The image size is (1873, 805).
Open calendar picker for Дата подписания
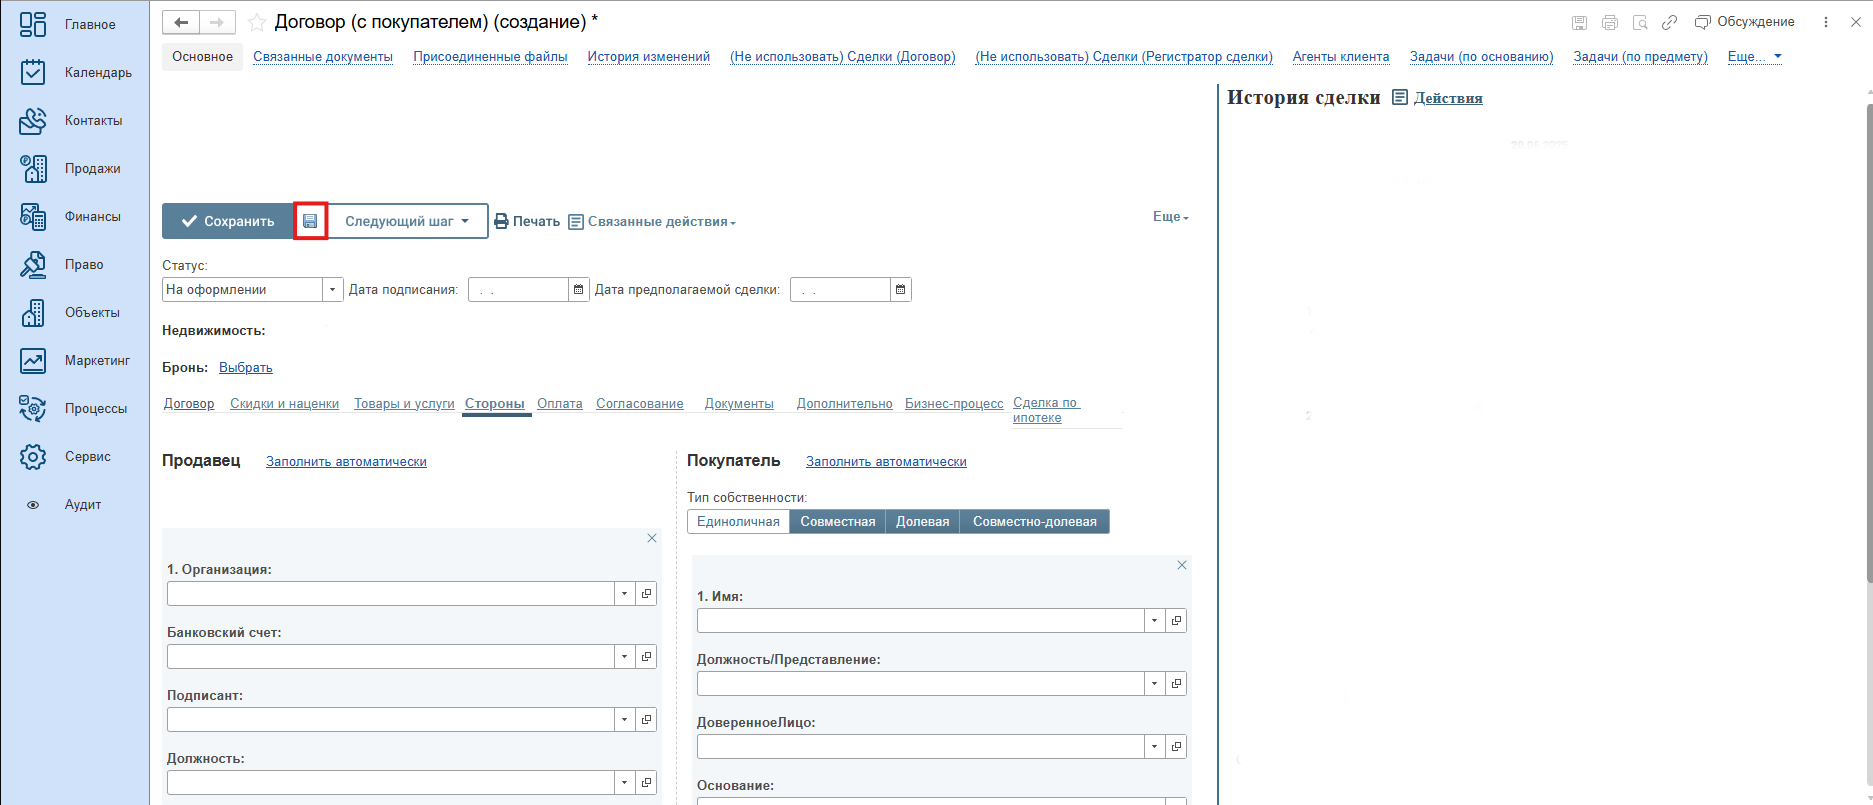[578, 290]
